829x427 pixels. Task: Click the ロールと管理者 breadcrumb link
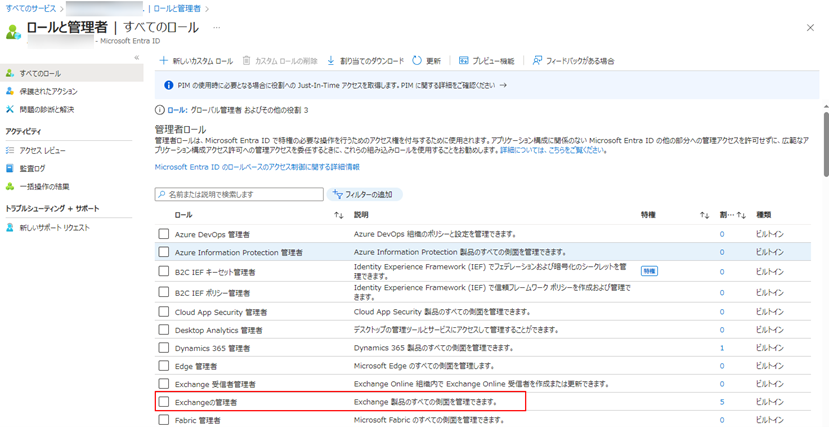tap(177, 8)
